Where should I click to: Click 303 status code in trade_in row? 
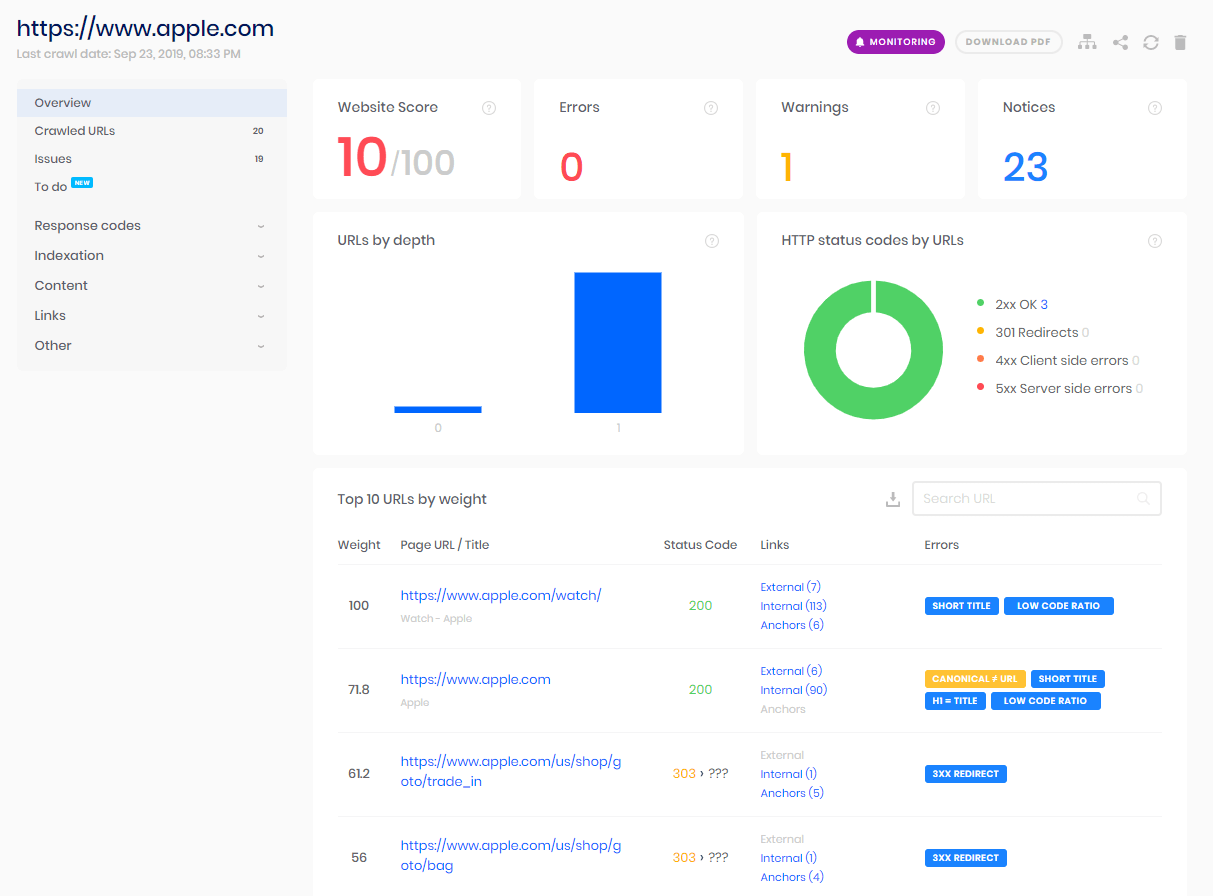(x=684, y=774)
